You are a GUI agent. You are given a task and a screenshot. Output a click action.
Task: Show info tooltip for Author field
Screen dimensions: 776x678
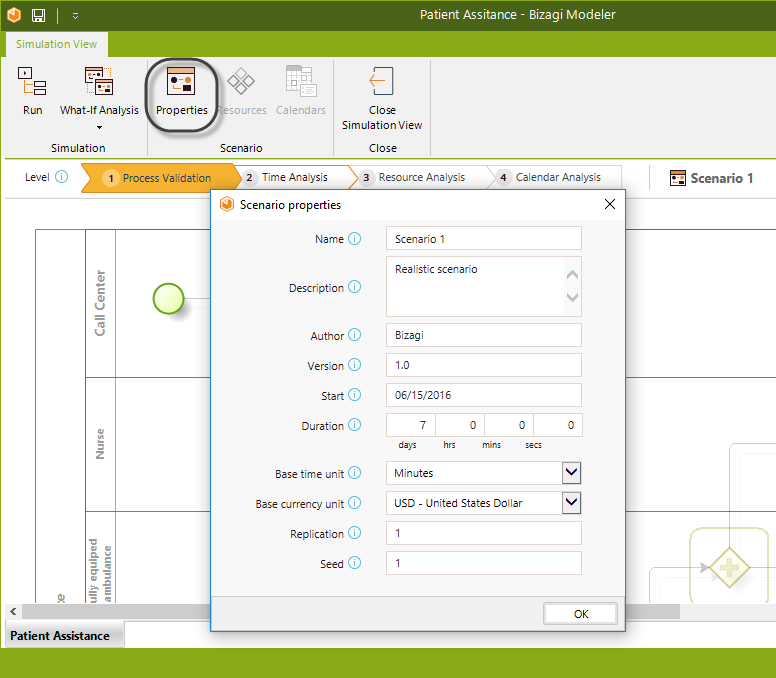[354, 335]
